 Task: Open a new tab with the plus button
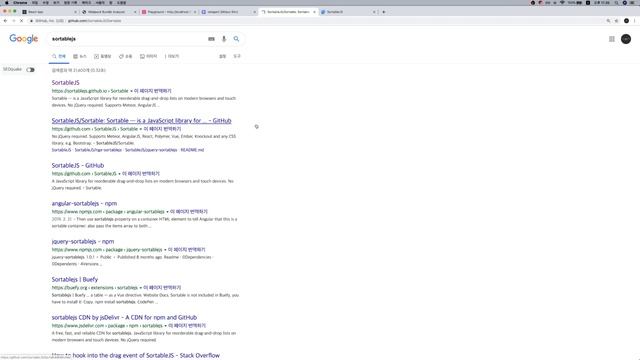tap(384, 12)
